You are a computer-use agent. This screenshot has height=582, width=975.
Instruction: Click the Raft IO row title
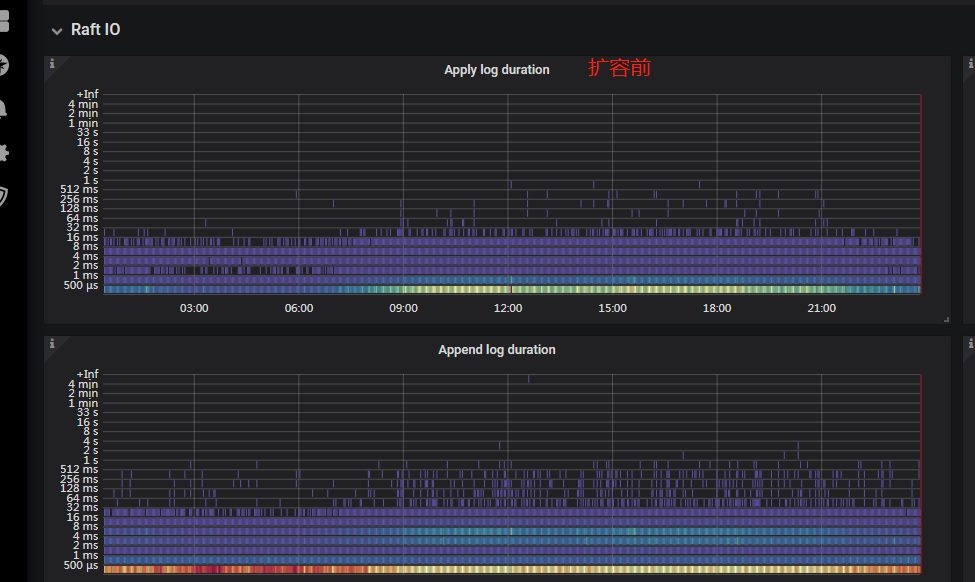coord(95,30)
